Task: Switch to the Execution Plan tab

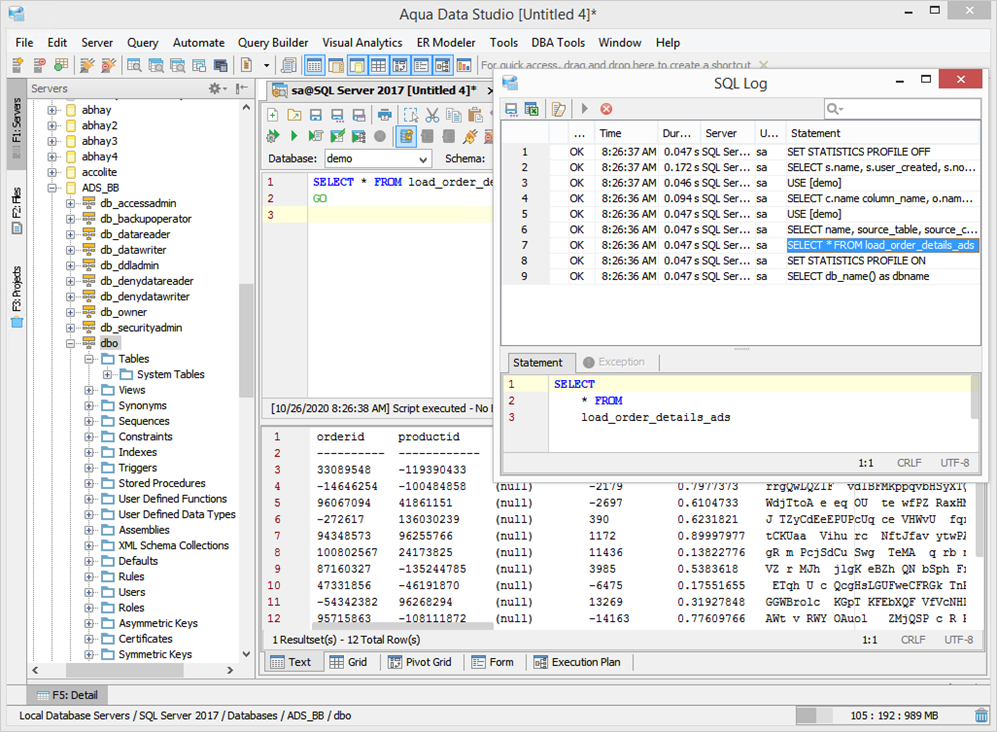Action: pyautogui.click(x=577, y=662)
